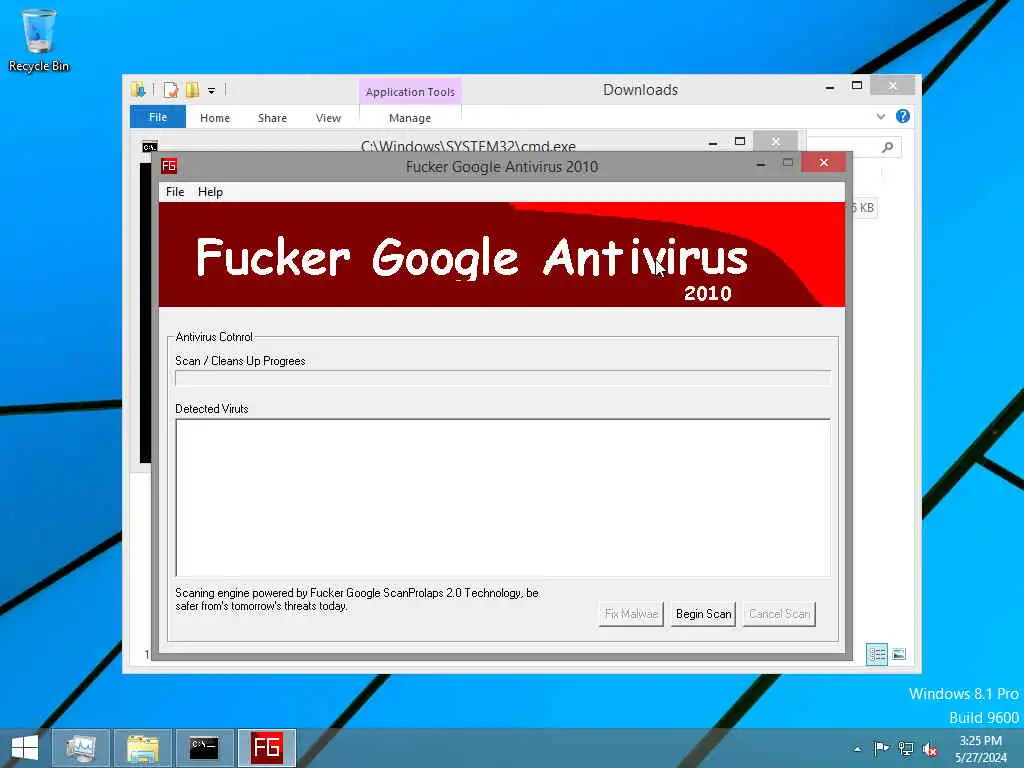Minimize the cmd.exe window
Screen dimensions: 1024x768
coord(713,143)
